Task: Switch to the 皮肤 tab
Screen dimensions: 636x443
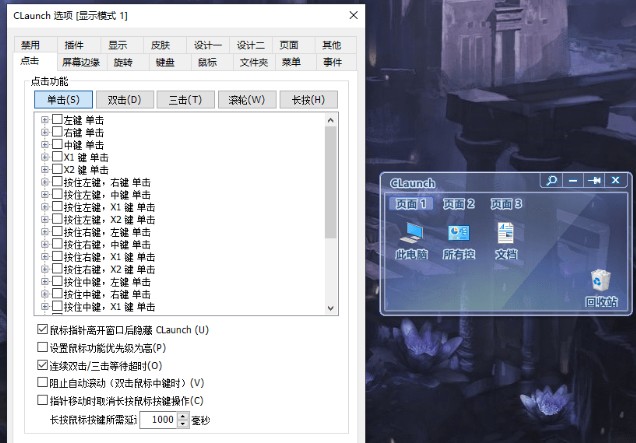Action: [x=160, y=45]
